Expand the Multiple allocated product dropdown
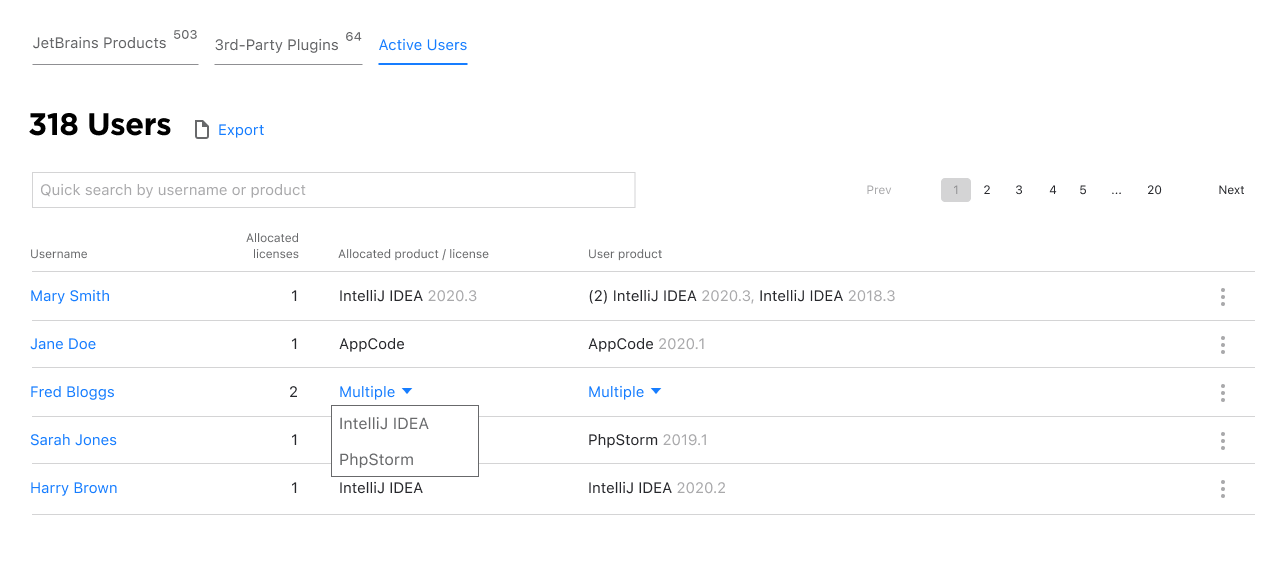Image resolution: width=1286 pixels, height=564 pixels. 376,392
